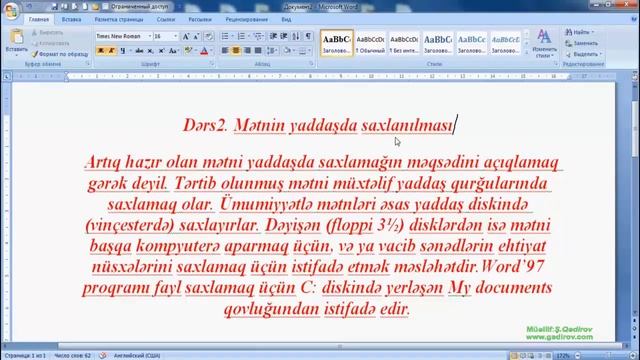The image size is (640, 360).
Task: Open Изменить стили menu
Action: [544, 43]
